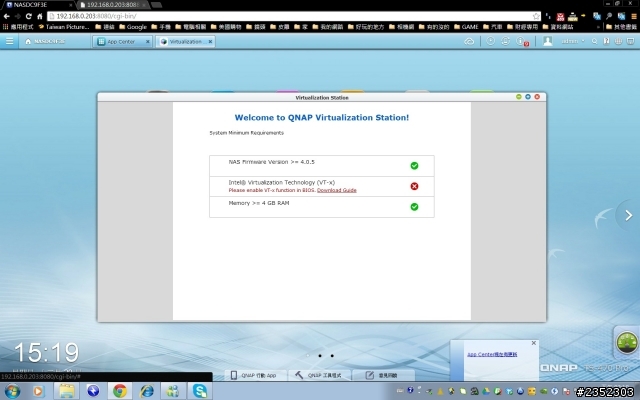
Task: Open the QNAP mobile App button
Action: [x=256, y=375]
